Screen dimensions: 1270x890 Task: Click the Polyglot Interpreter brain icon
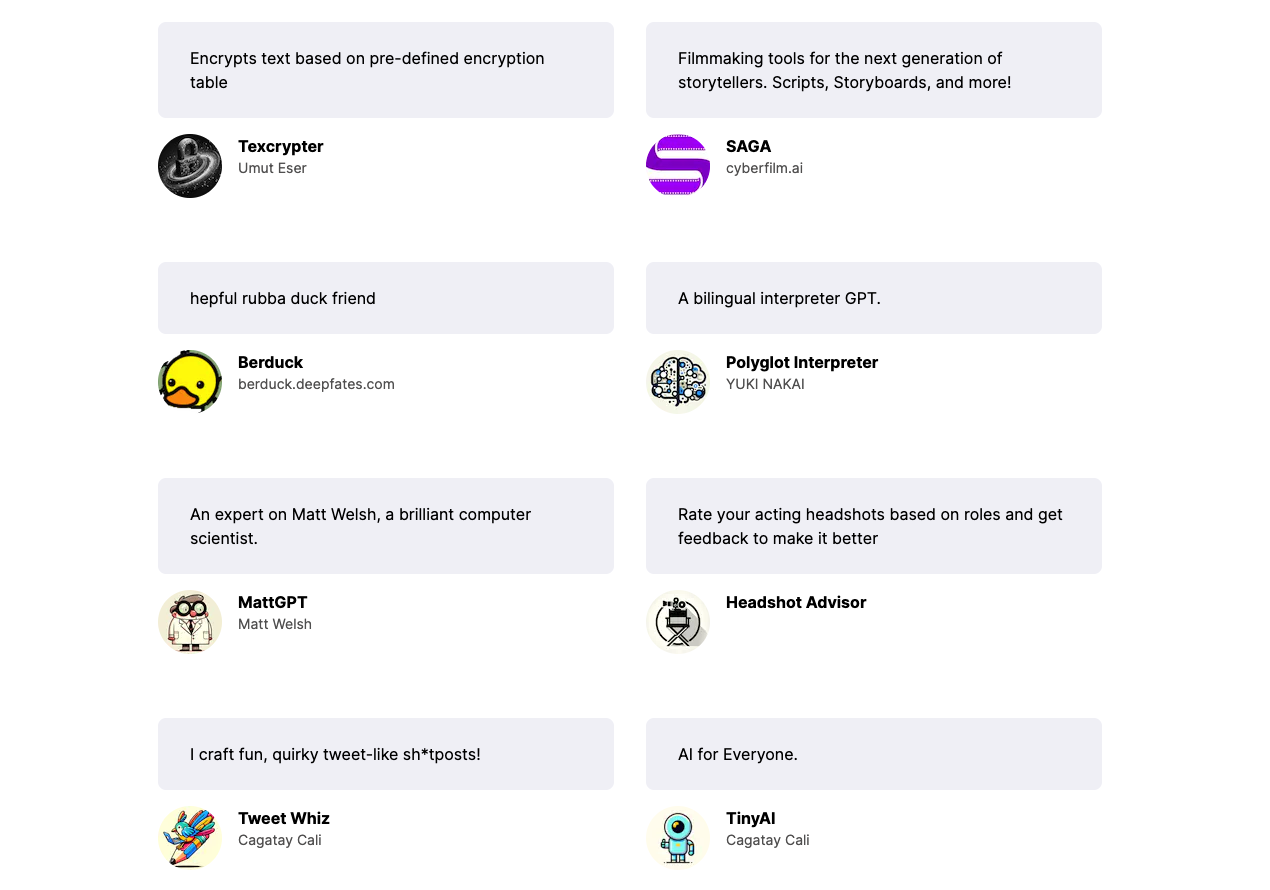678,382
